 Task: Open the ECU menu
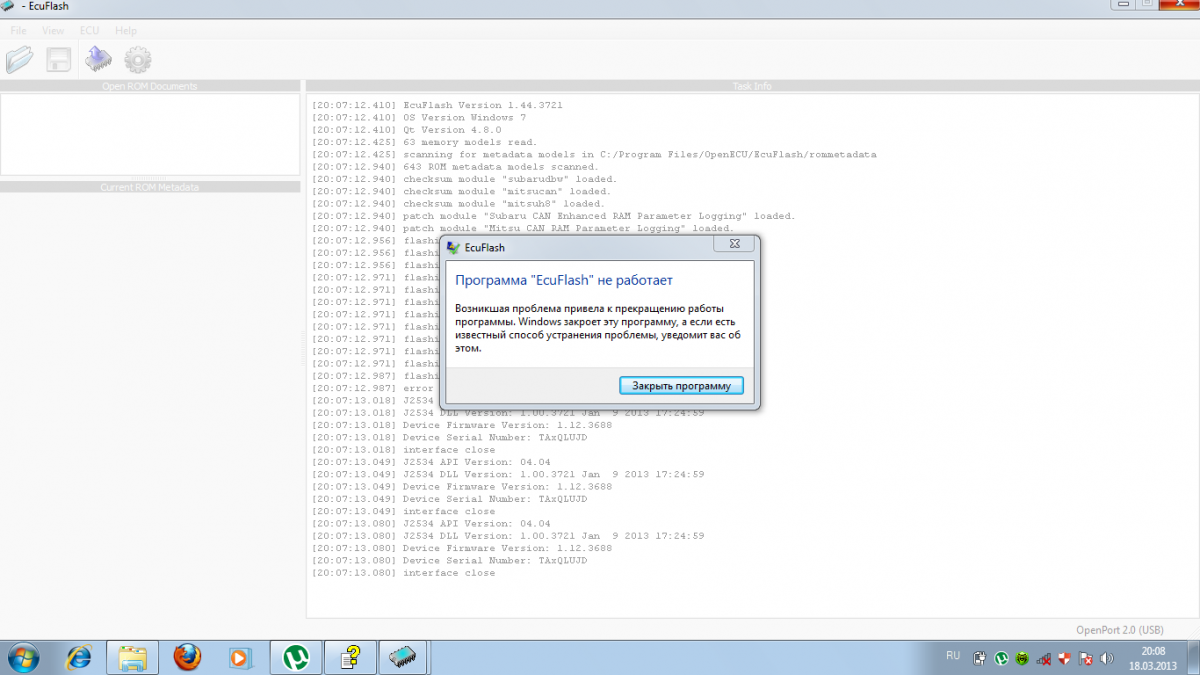point(90,31)
